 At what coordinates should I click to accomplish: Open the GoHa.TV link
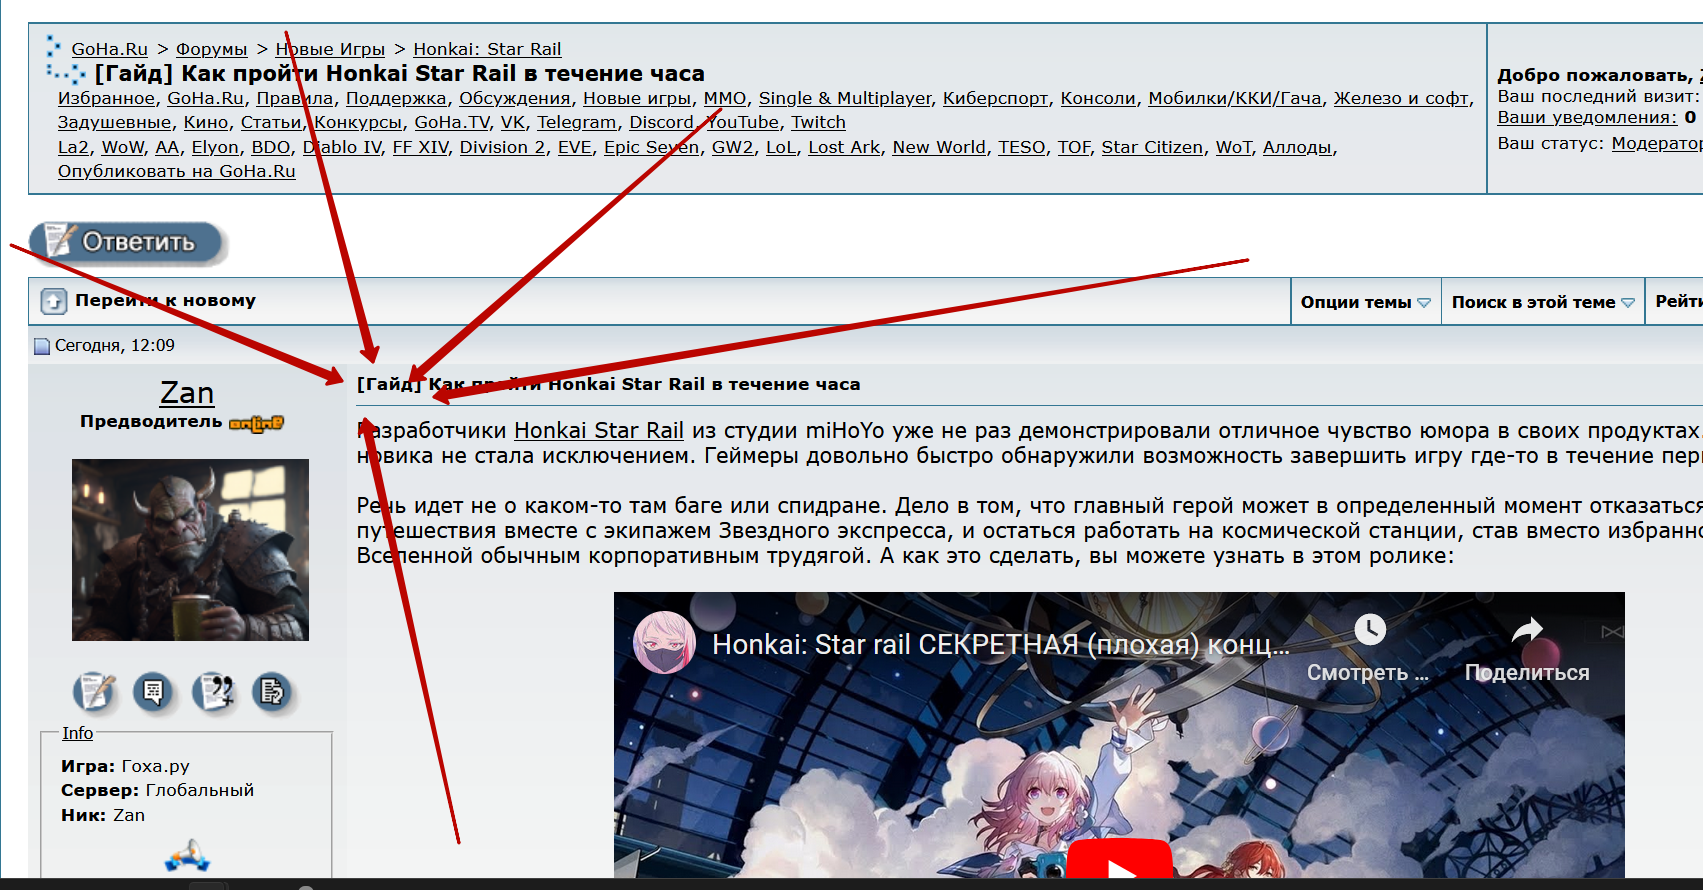(452, 122)
